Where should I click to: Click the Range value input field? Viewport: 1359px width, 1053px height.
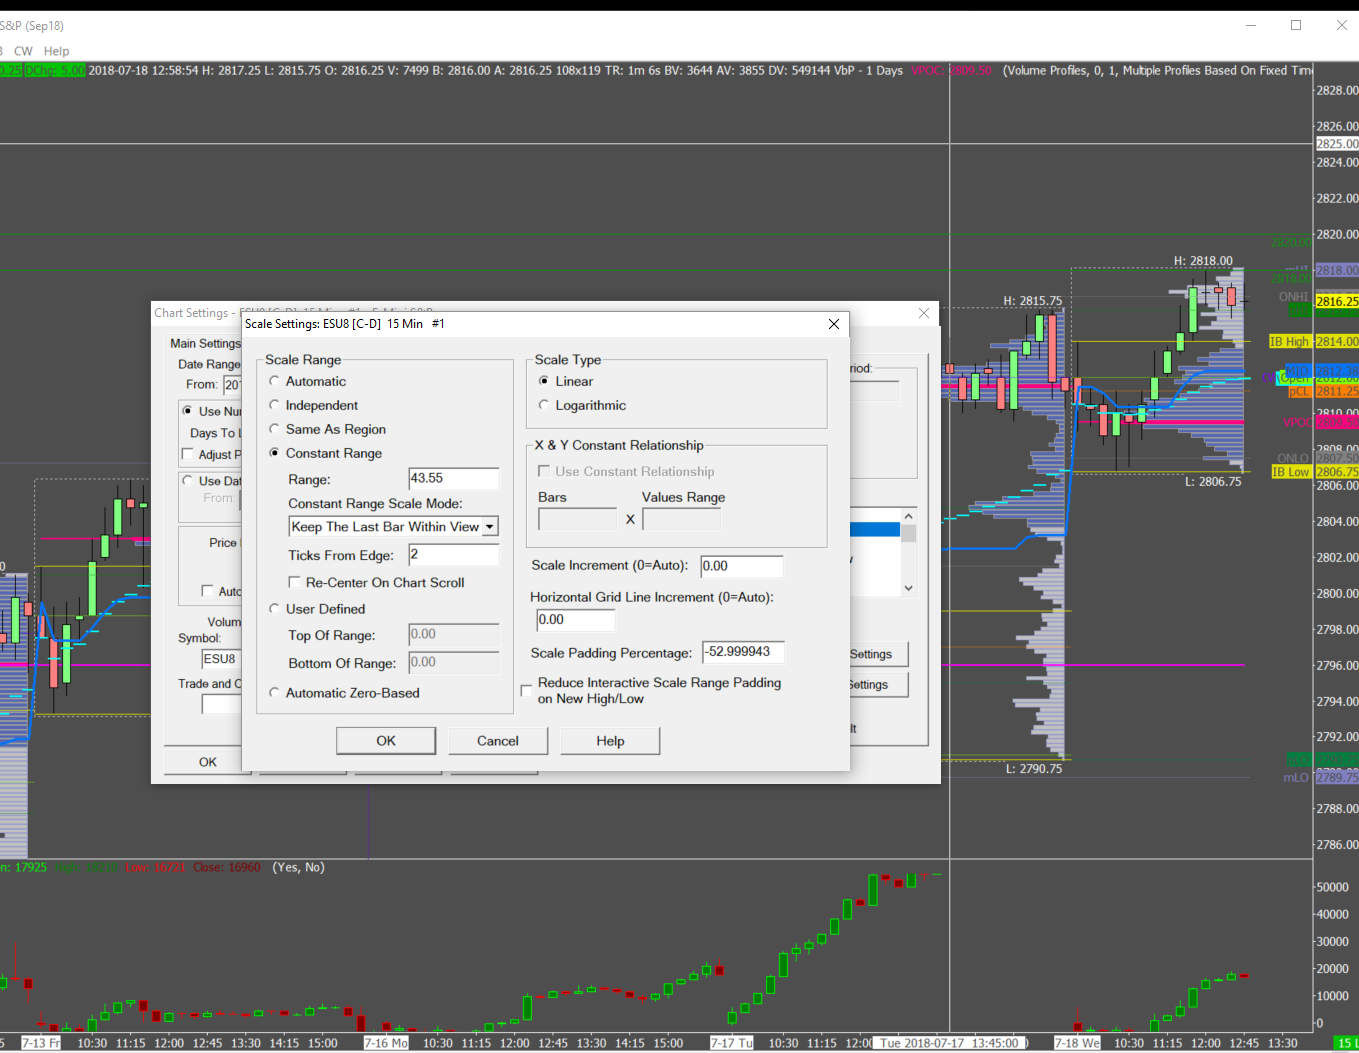point(453,479)
